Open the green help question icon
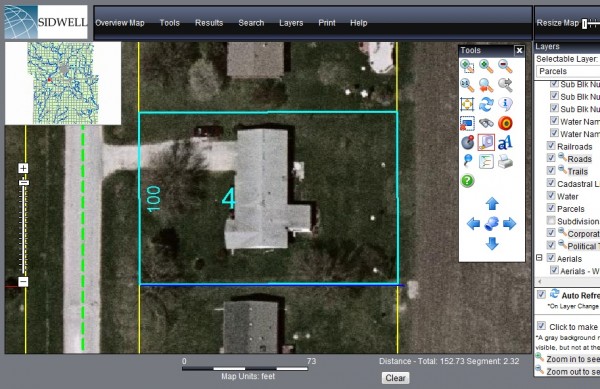Image resolution: width=600 pixels, height=389 pixels. point(467,181)
